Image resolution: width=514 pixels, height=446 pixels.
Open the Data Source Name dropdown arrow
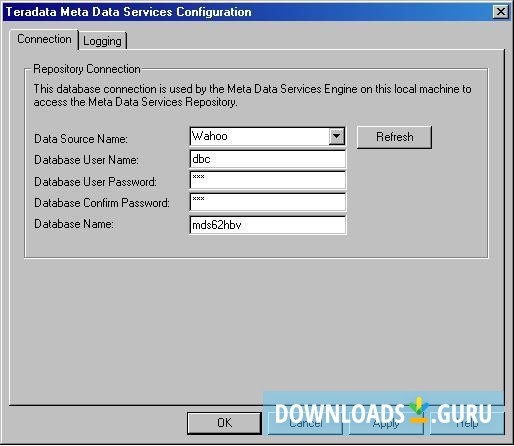click(337, 136)
